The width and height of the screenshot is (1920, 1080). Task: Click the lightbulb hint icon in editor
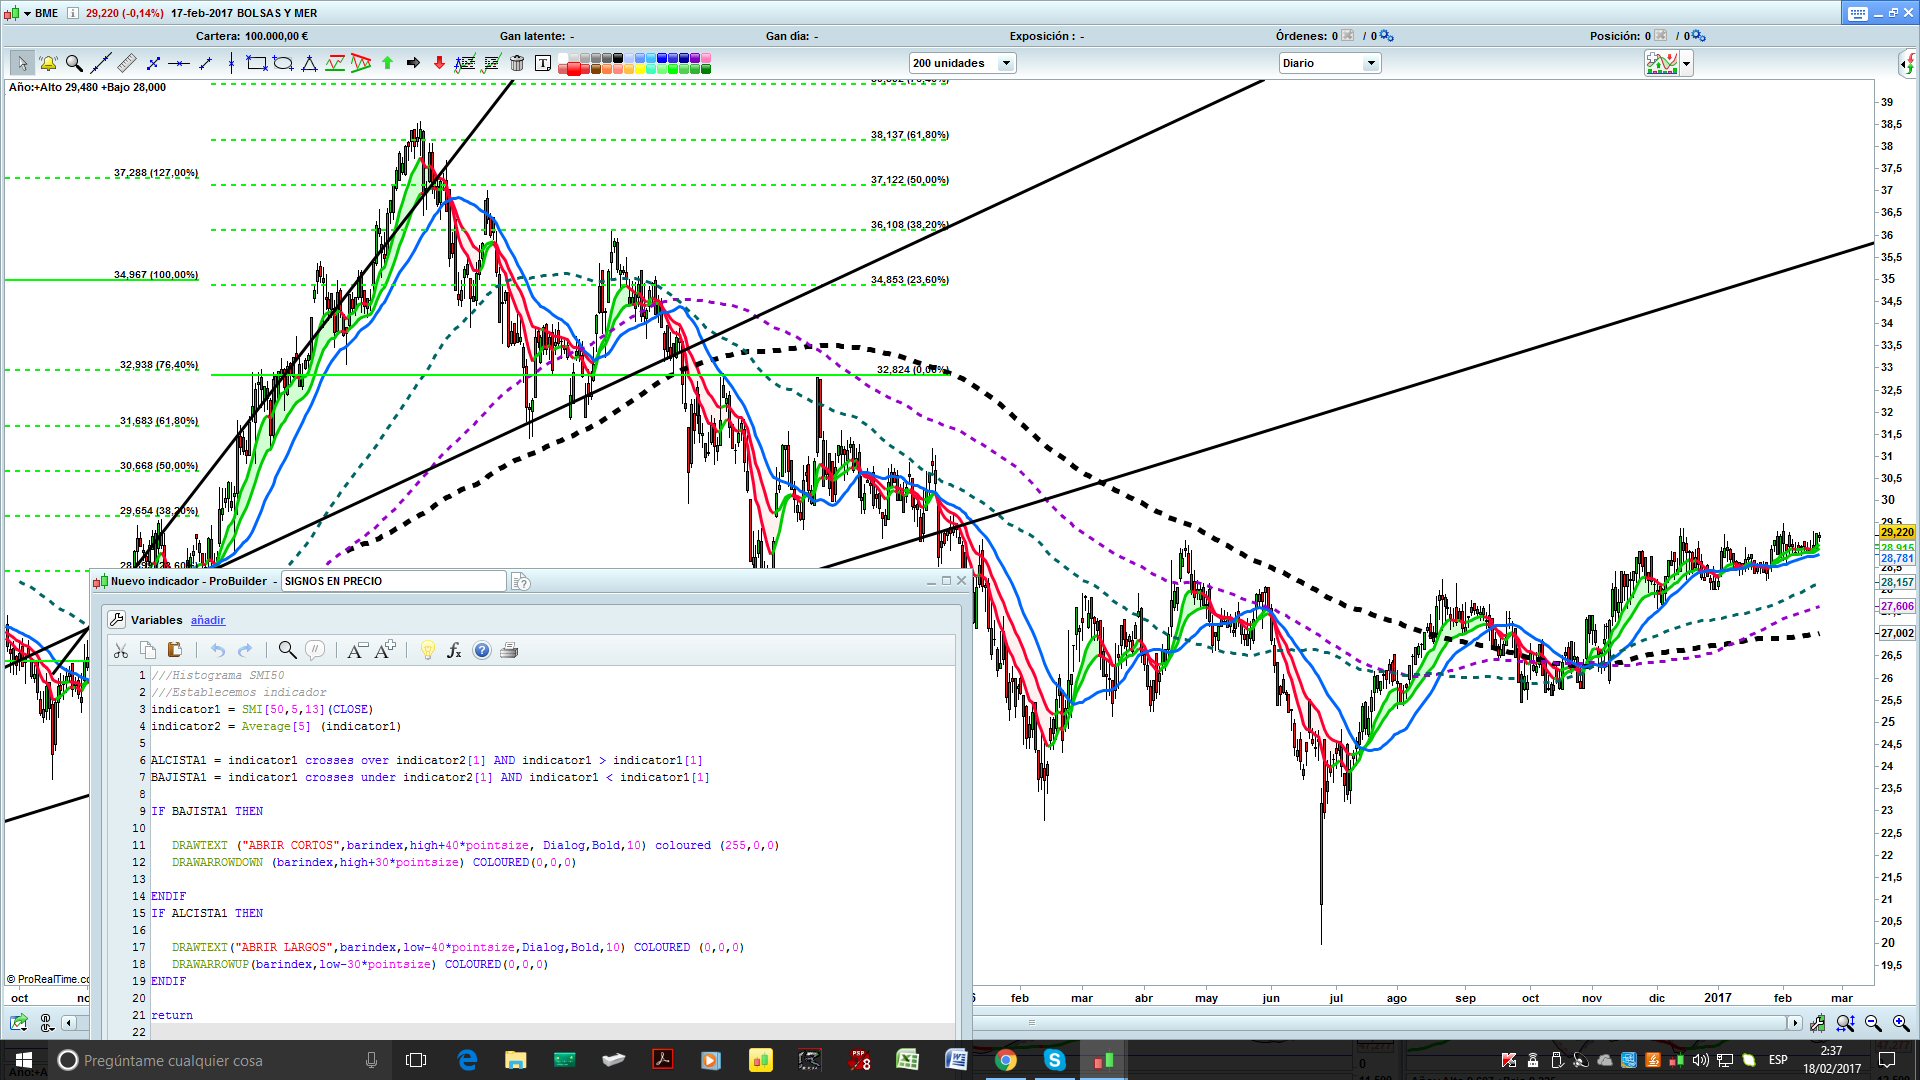pos(428,650)
